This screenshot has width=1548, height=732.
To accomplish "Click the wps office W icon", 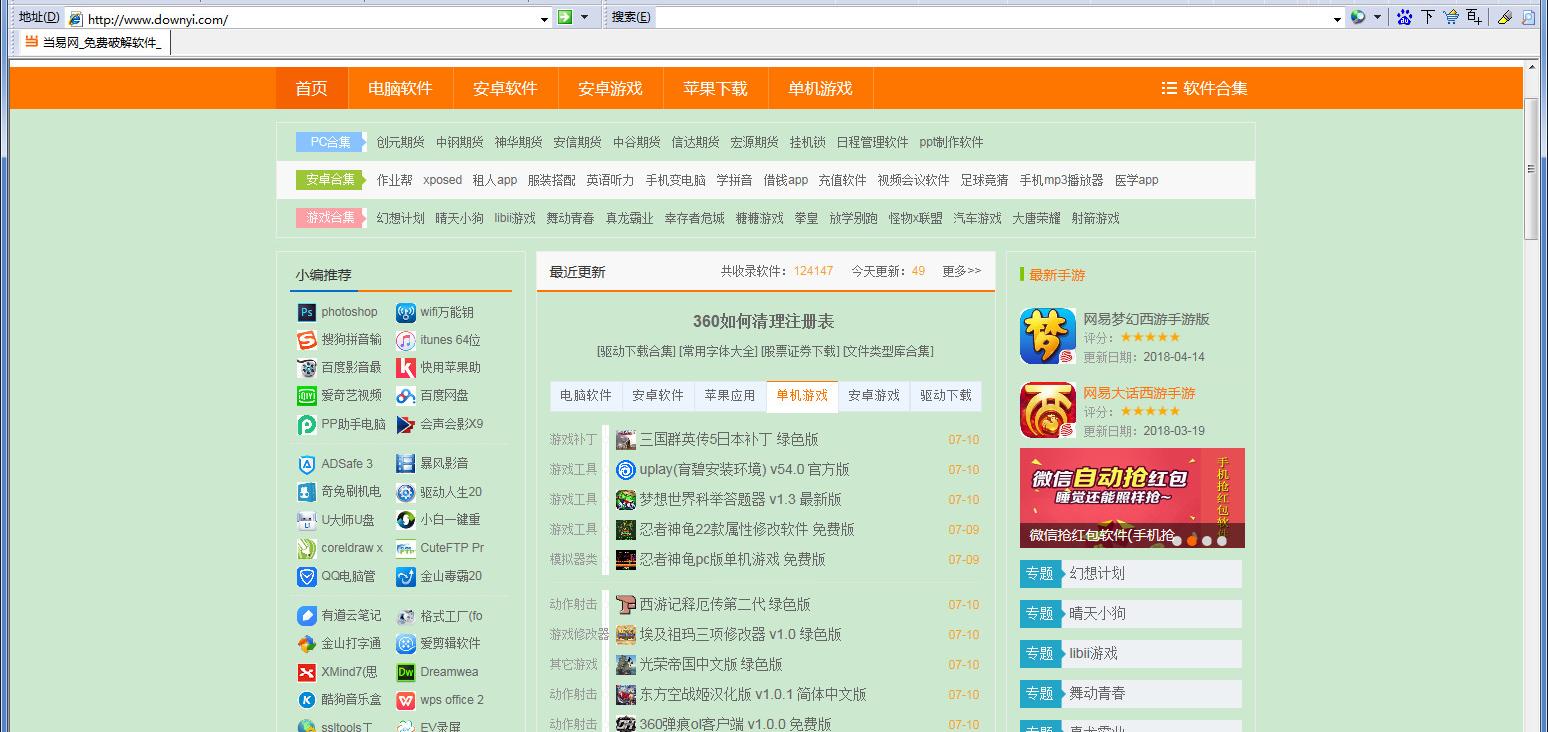I will click(405, 700).
